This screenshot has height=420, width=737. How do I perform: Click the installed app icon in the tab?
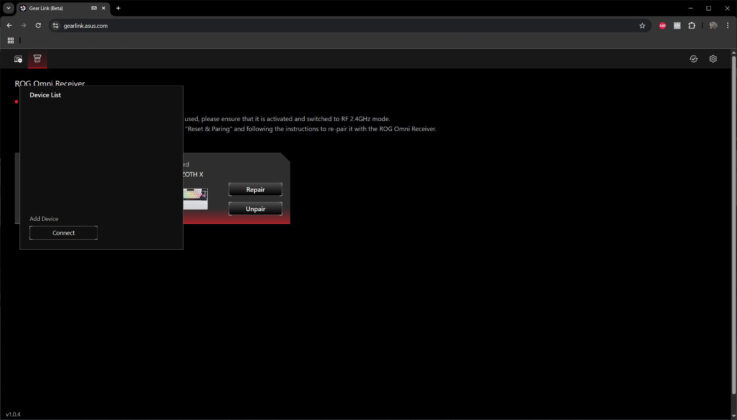pyautogui.click(x=94, y=8)
